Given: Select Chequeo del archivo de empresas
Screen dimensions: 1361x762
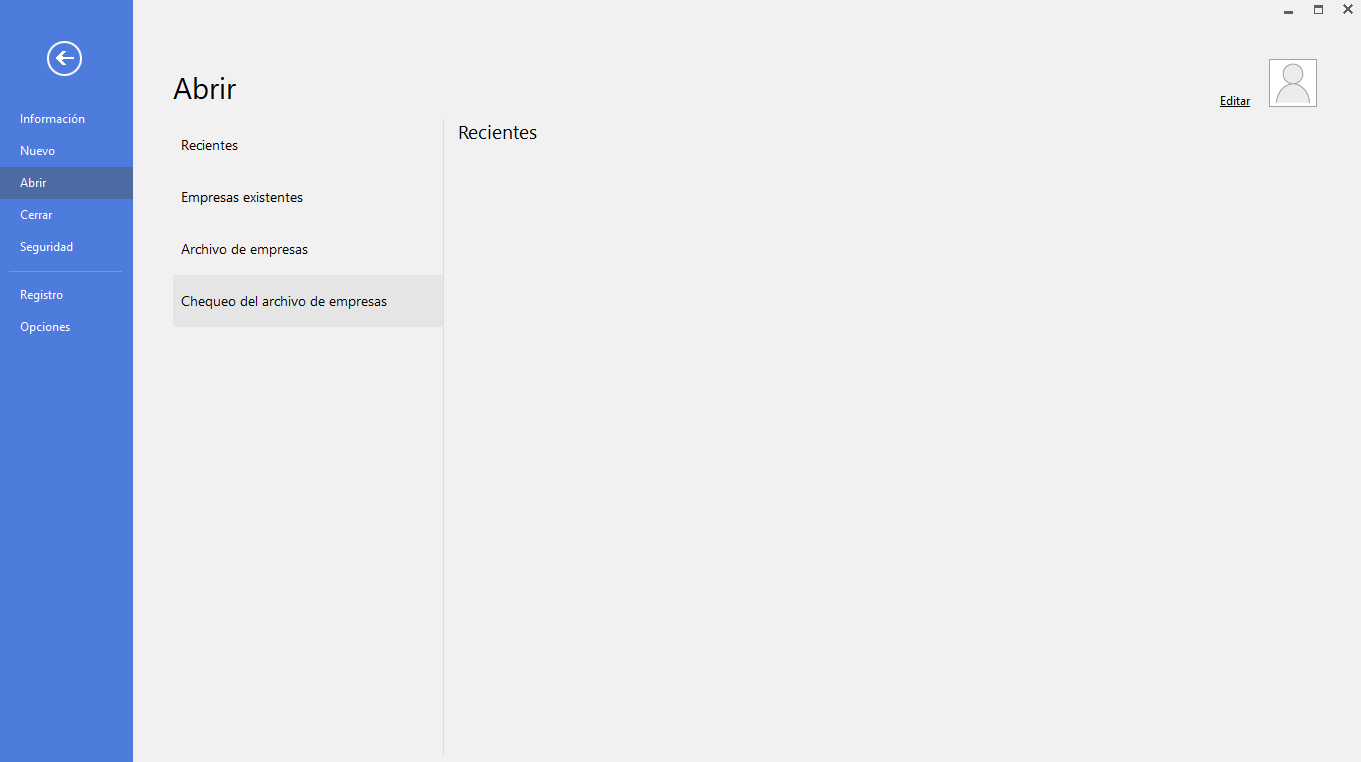Looking at the screenshot, I should tap(308, 301).
